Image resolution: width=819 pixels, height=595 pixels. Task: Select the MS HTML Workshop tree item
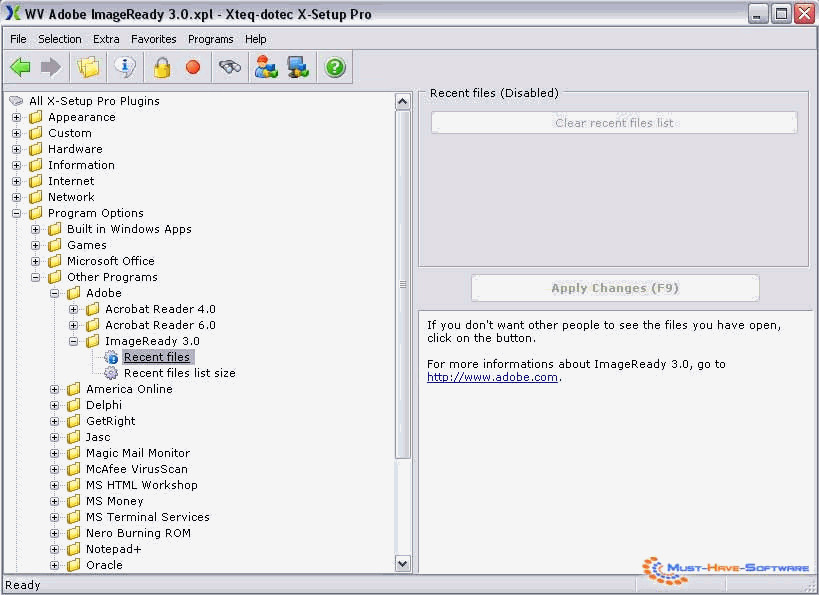(142, 485)
